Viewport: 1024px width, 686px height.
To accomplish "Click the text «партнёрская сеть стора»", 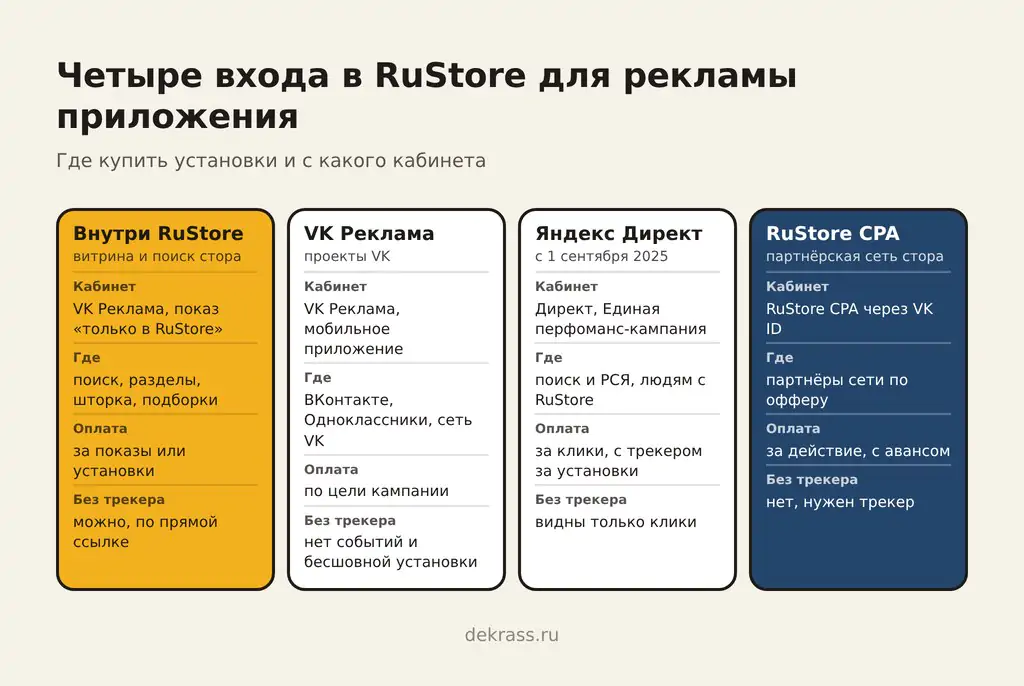I will [855, 256].
